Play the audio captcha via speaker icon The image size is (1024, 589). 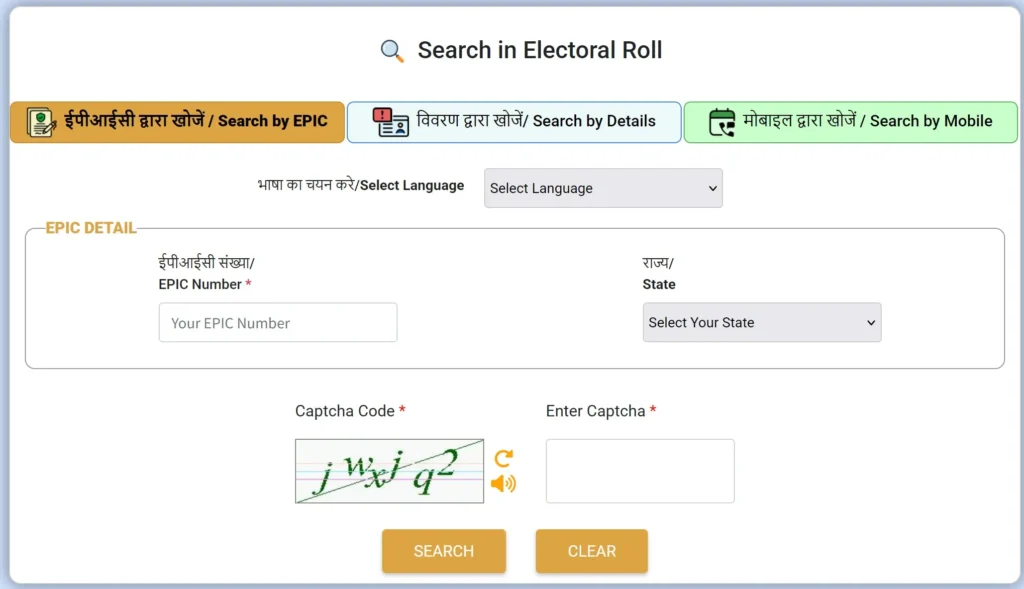[504, 482]
